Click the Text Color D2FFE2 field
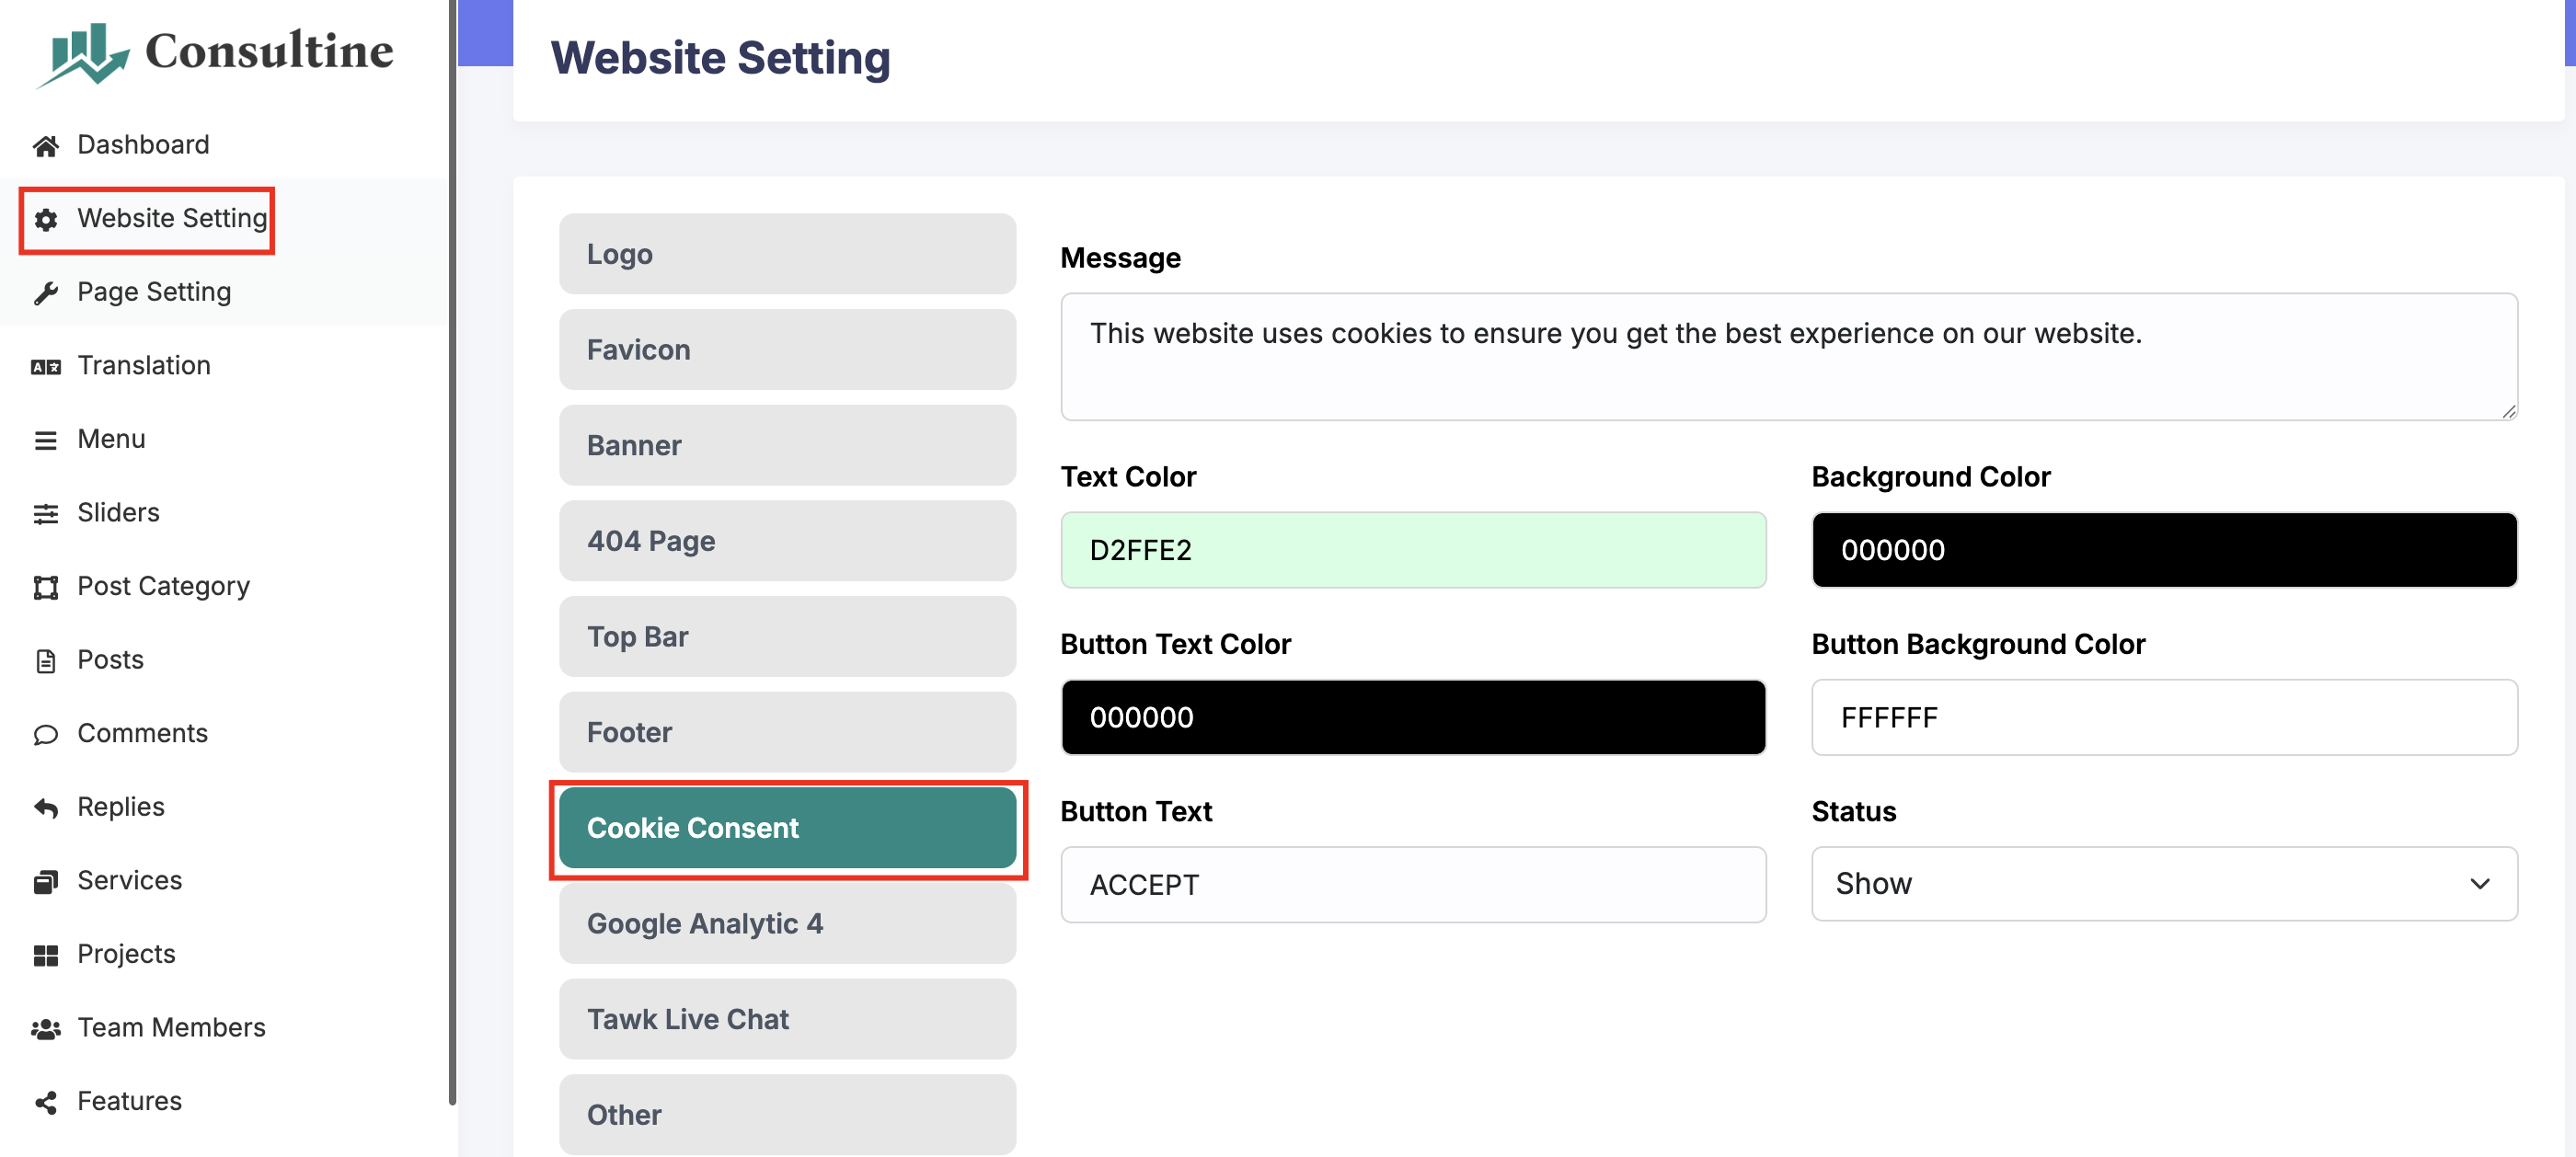2576x1157 pixels. coord(1412,550)
